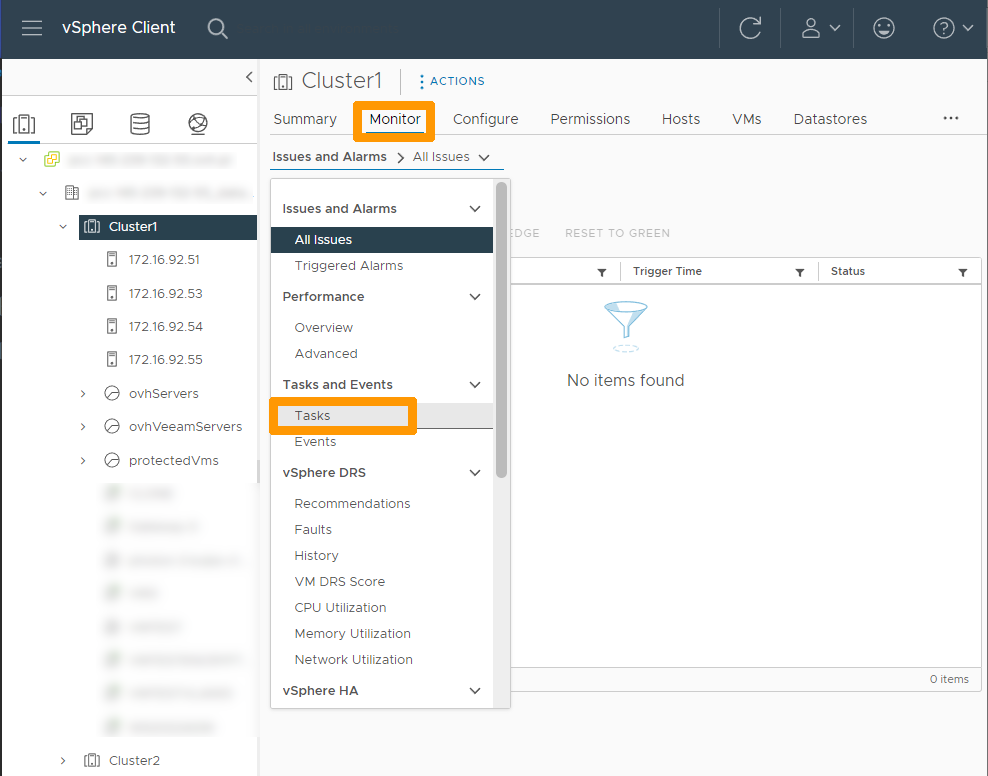The height and width of the screenshot is (776, 988).
Task: Collapse the Tasks and Events section
Action: click(x=475, y=385)
